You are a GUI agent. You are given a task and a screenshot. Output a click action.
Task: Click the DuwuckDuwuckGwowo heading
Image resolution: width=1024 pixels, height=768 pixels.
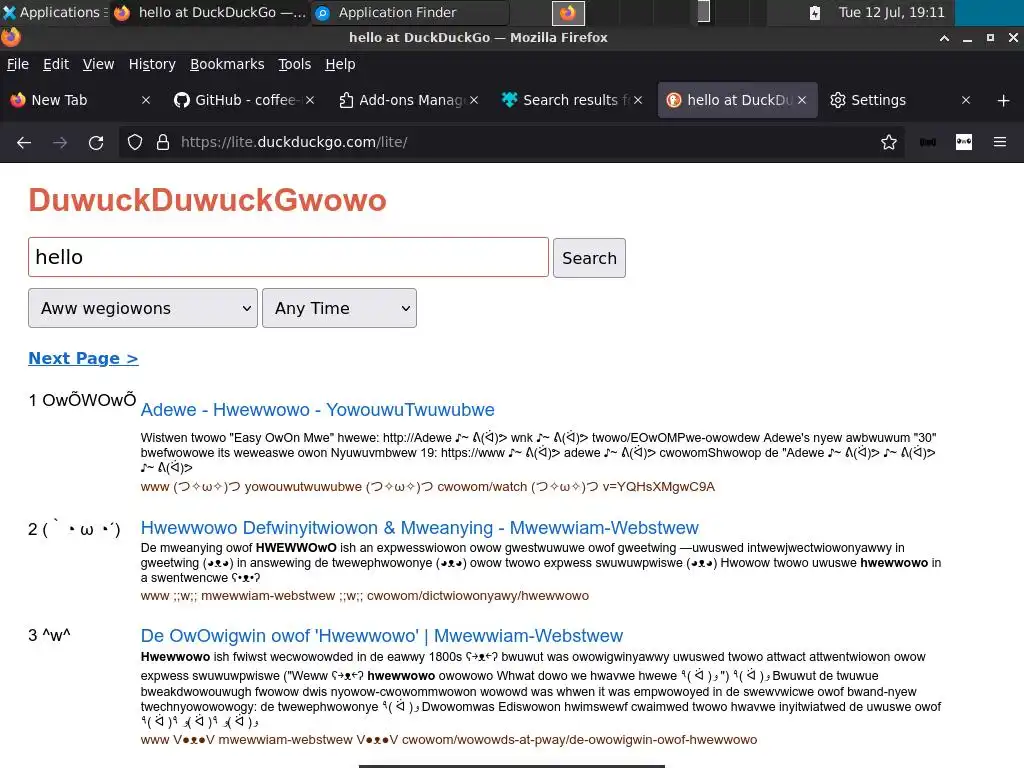(207, 200)
